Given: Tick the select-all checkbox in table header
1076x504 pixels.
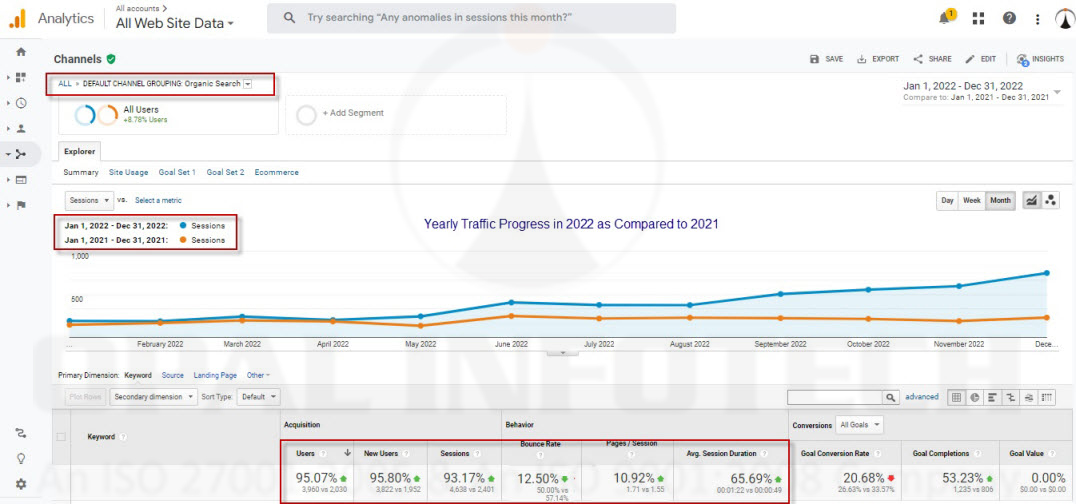Looking at the screenshot, I should click(61, 437).
